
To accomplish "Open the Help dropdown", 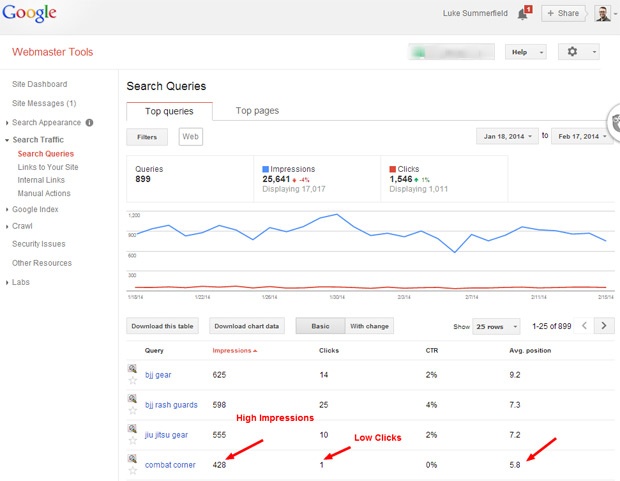I will click(x=525, y=52).
